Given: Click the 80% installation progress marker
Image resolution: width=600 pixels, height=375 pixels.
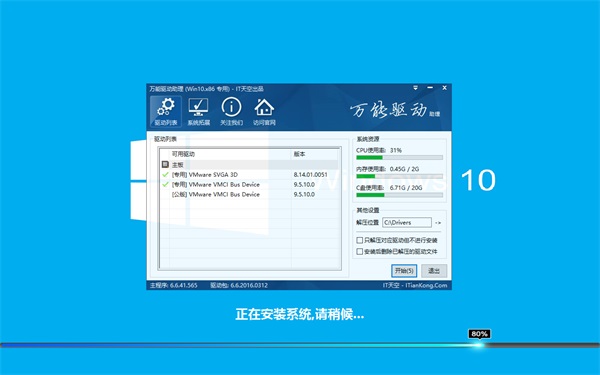Looking at the screenshot, I should pos(479,334).
